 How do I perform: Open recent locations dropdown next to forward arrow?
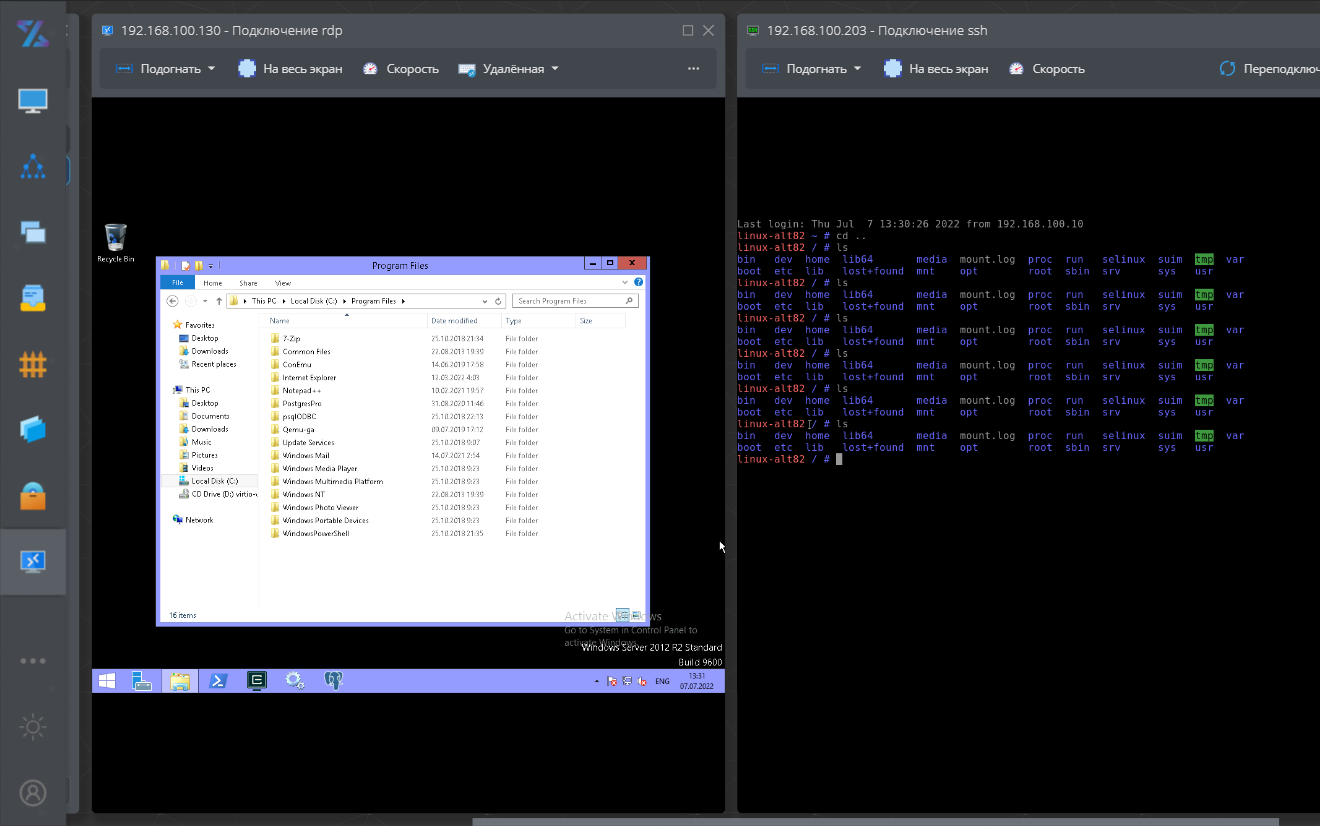point(205,300)
